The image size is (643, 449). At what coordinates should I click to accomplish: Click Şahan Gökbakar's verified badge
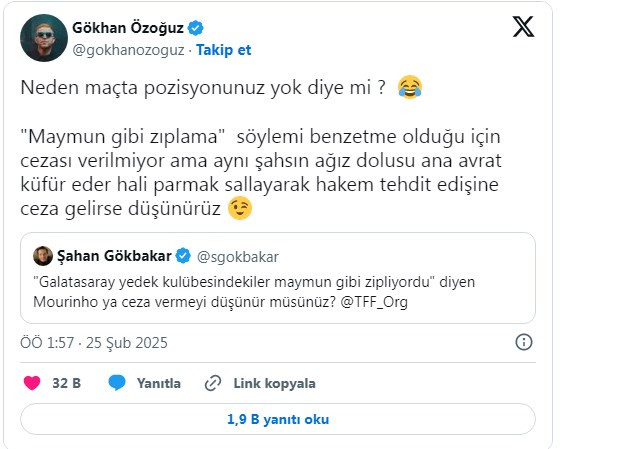click(x=183, y=256)
